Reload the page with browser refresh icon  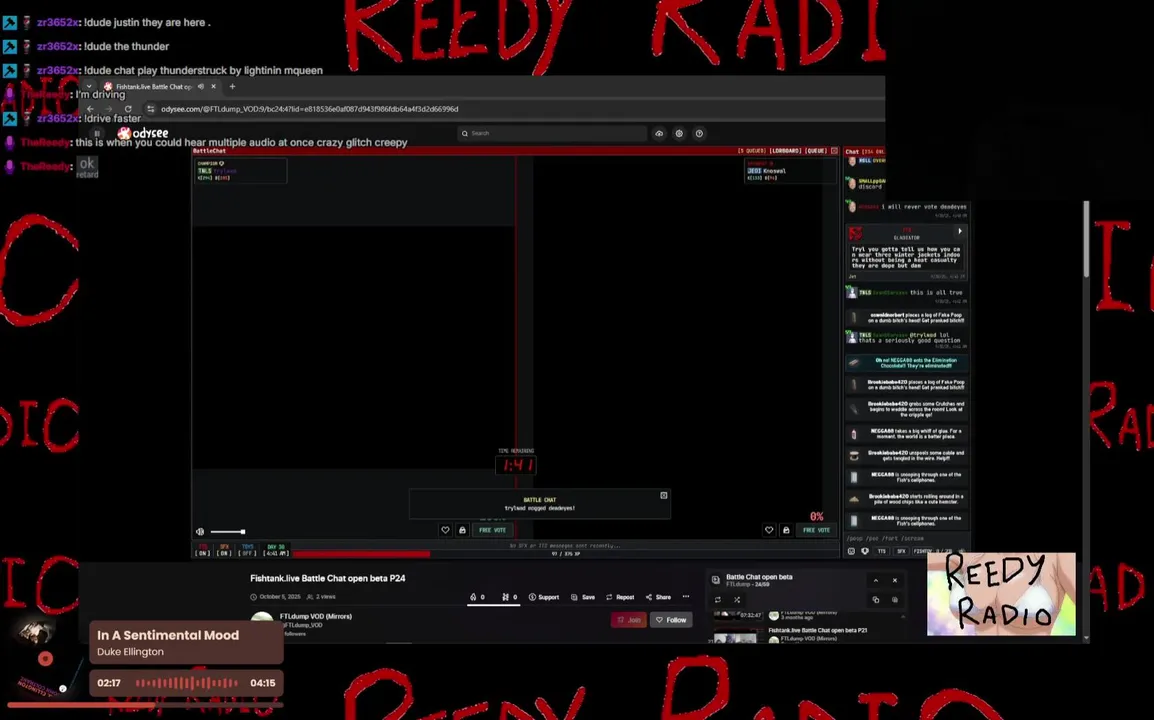[128, 109]
